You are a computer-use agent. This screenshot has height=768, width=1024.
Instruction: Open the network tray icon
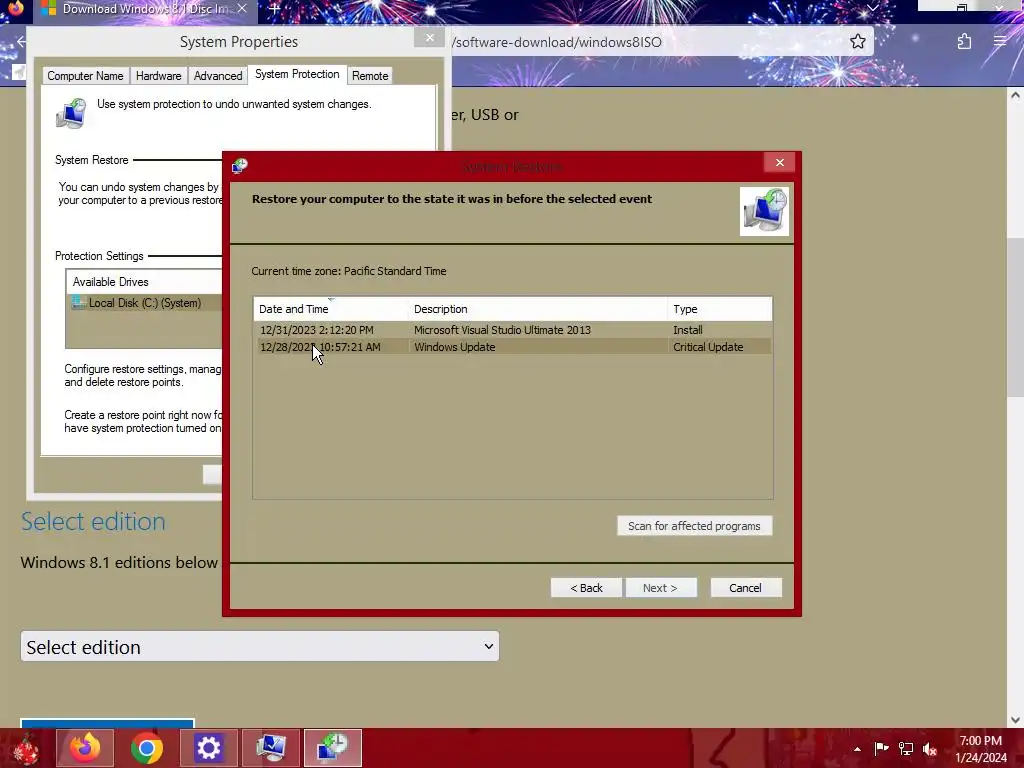(906, 749)
